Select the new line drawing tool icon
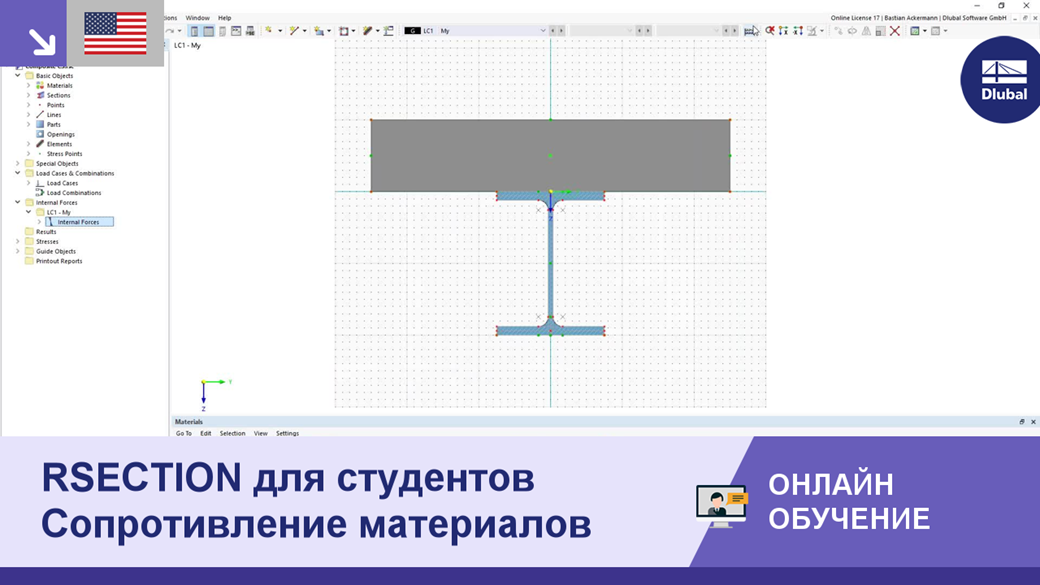Image resolution: width=1040 pixels, height=585 pixels. click(x=294, y=31)
